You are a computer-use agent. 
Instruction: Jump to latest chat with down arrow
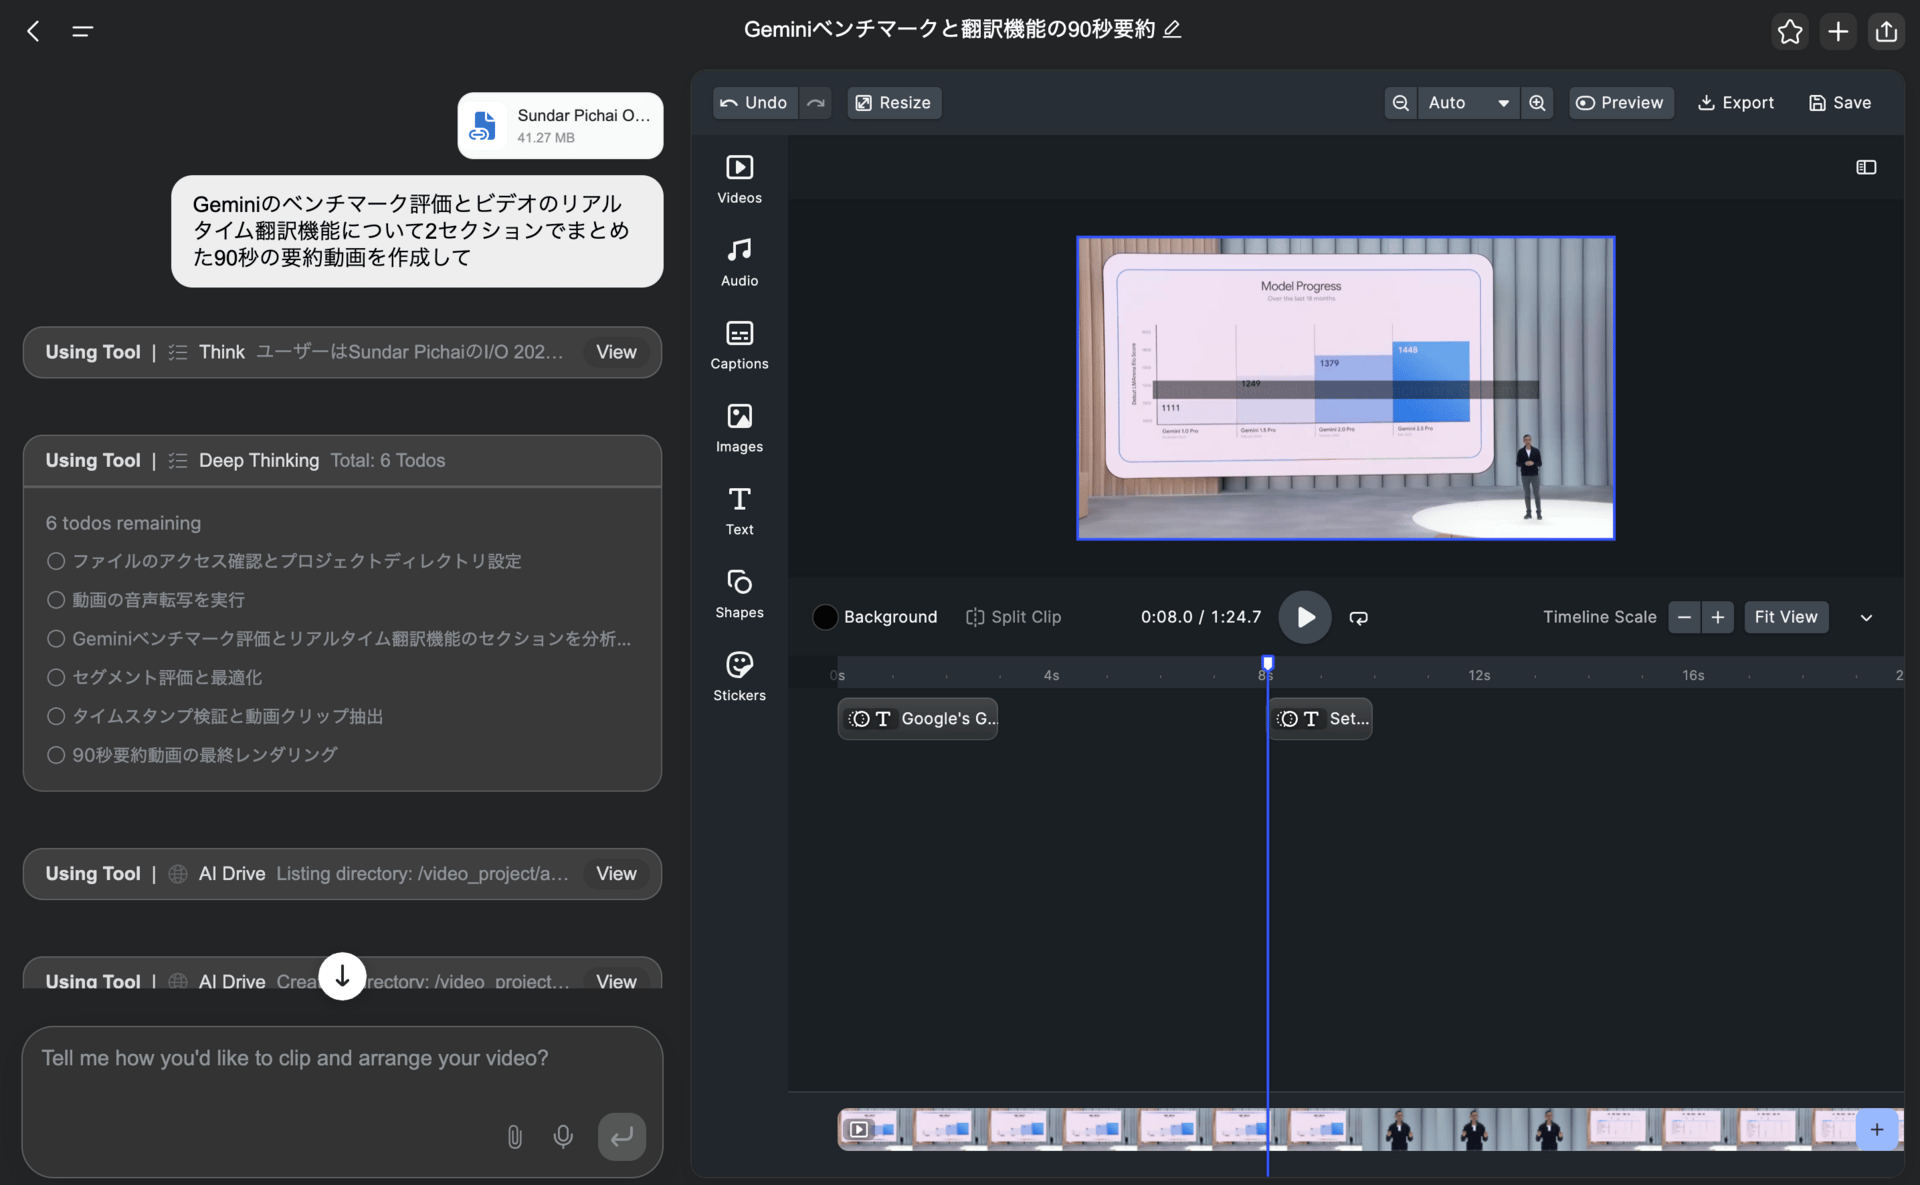[x=342, y=976]
